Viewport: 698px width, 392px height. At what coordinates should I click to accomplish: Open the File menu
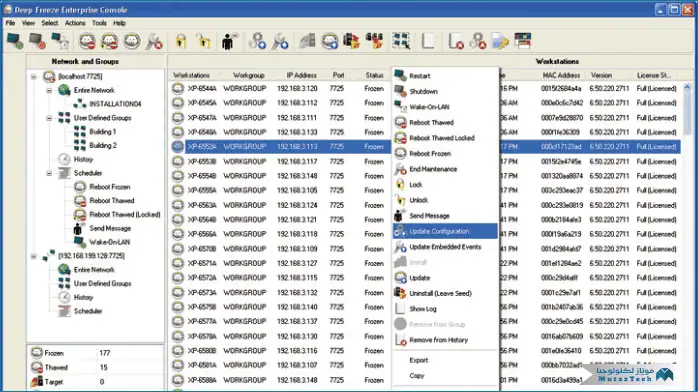pos(10,23)
